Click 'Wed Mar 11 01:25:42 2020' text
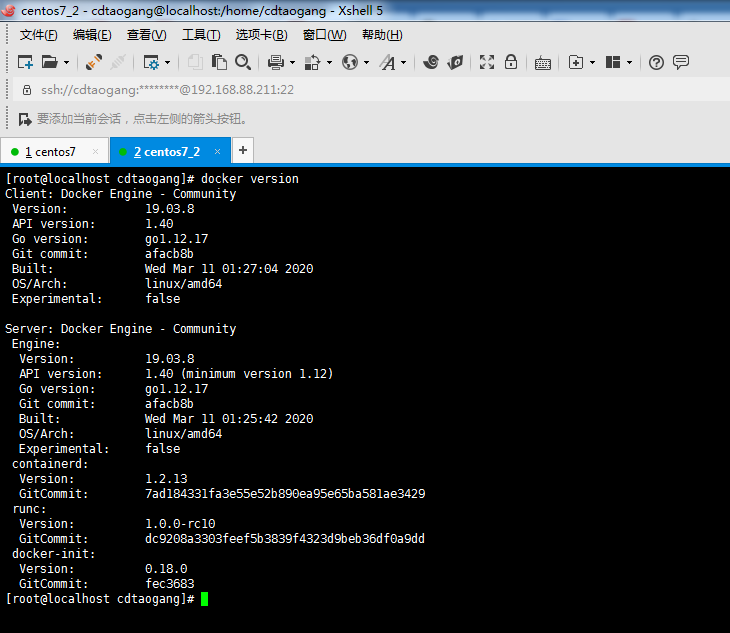 click(x=229, y=419)
